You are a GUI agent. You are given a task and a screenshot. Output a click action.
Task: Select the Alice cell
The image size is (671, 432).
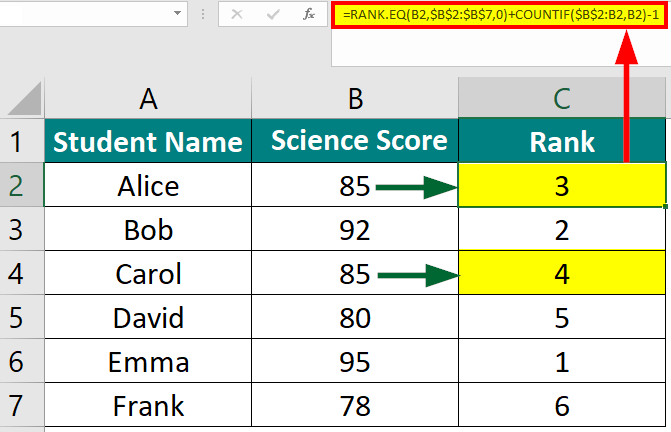point(148,185)
